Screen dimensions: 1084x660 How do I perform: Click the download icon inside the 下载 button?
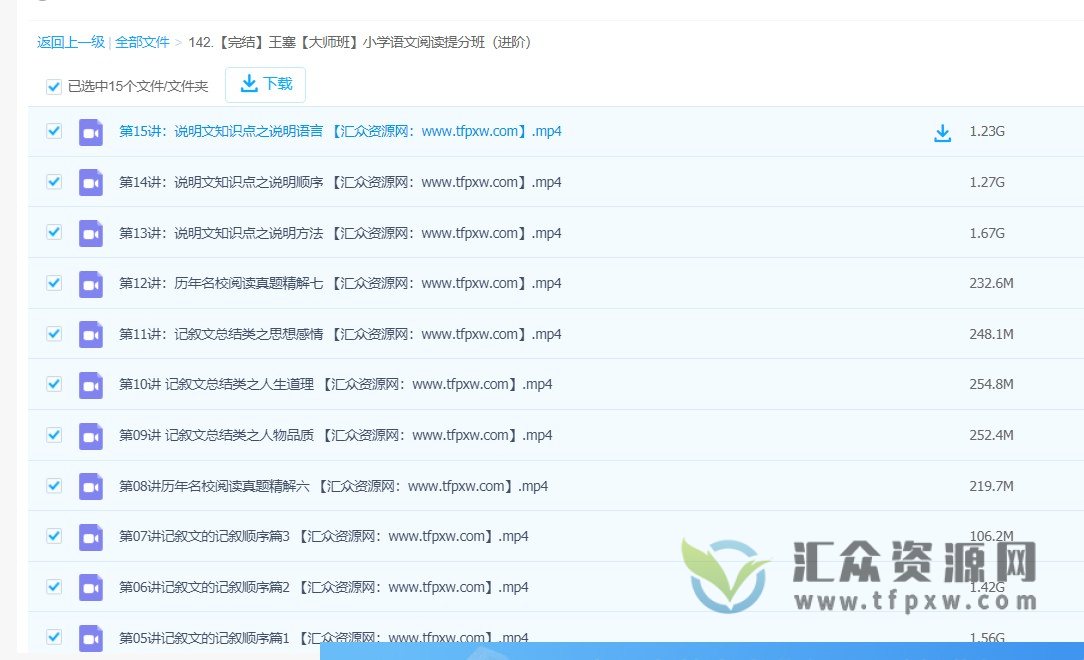[247, 85]
